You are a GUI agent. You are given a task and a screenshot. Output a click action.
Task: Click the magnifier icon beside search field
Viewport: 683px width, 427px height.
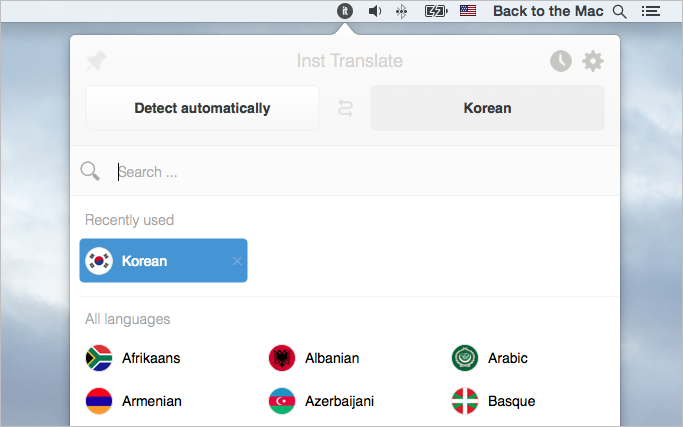(90, 171)
